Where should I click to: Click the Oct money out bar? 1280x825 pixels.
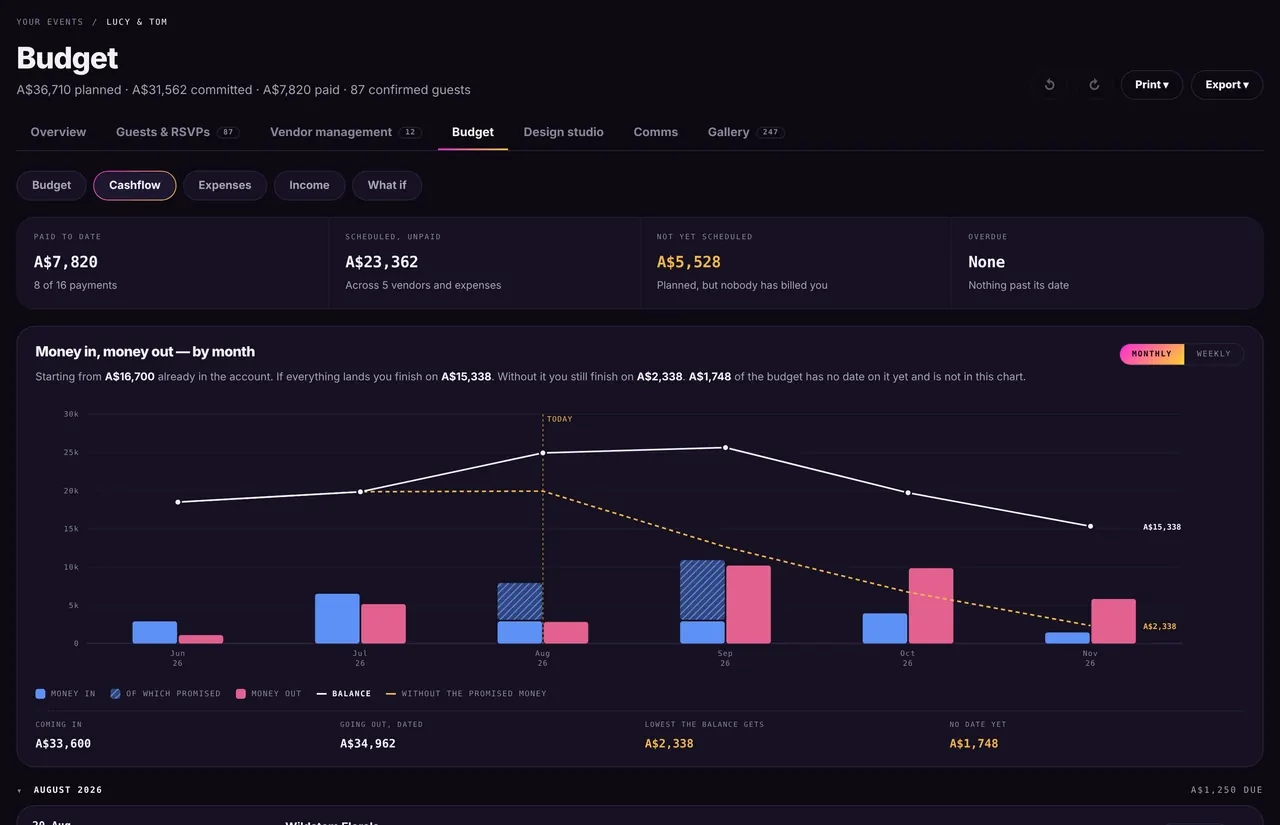tap(931, 606)
